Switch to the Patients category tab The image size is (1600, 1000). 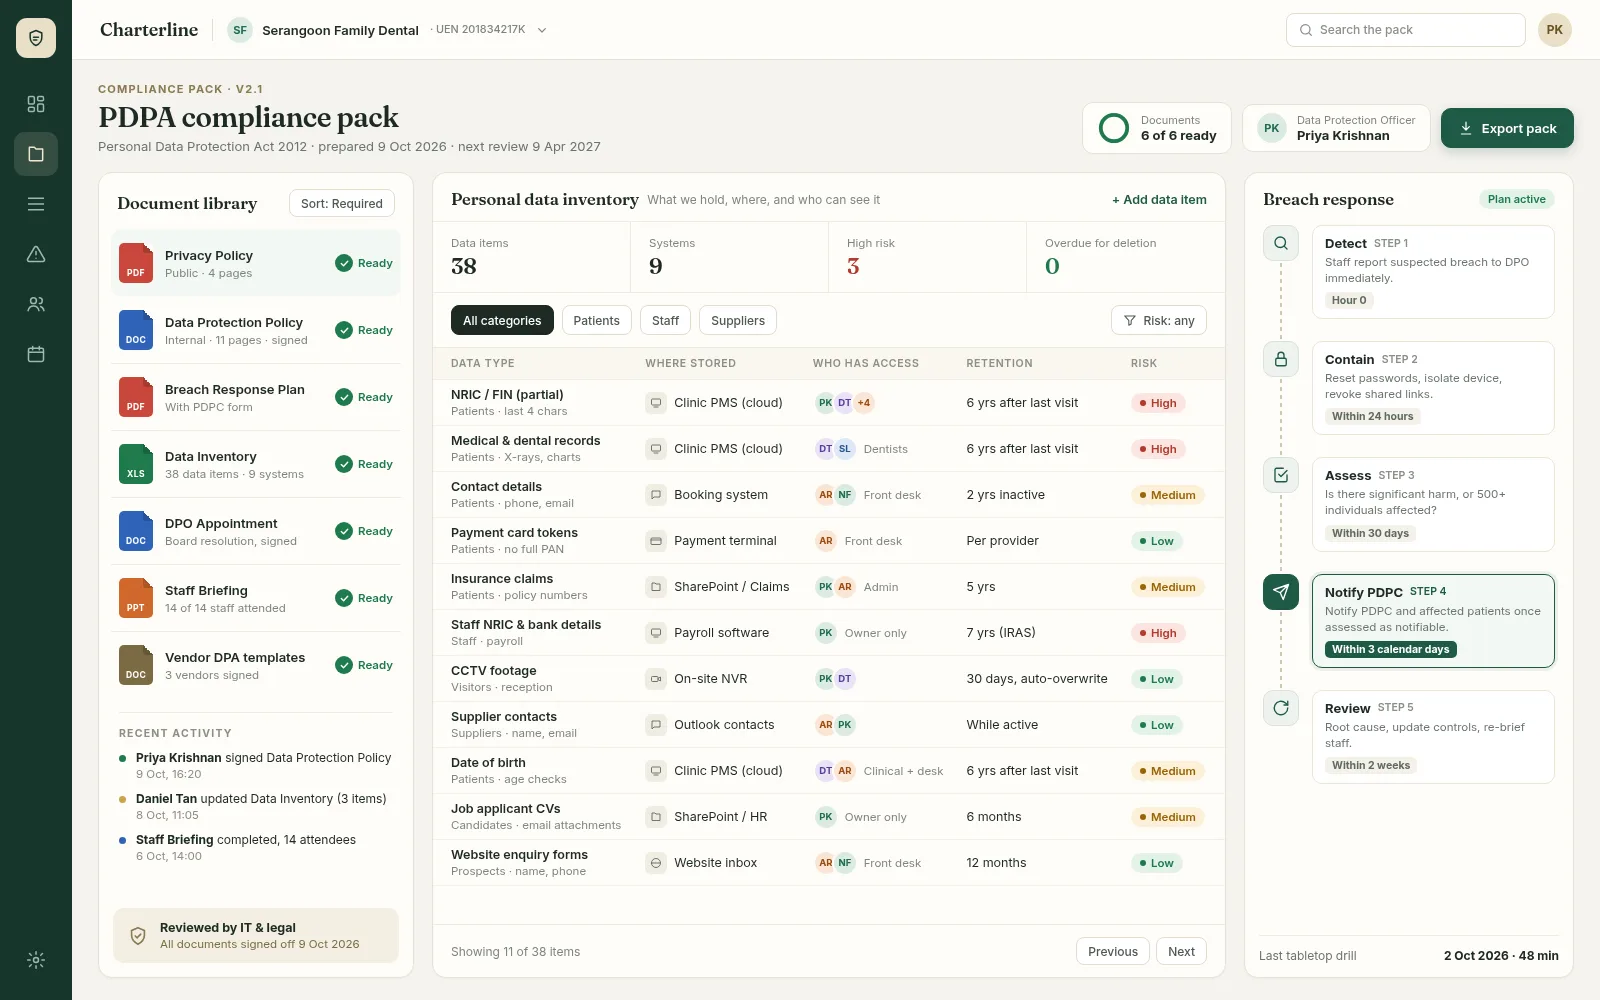tap(596, 320)
